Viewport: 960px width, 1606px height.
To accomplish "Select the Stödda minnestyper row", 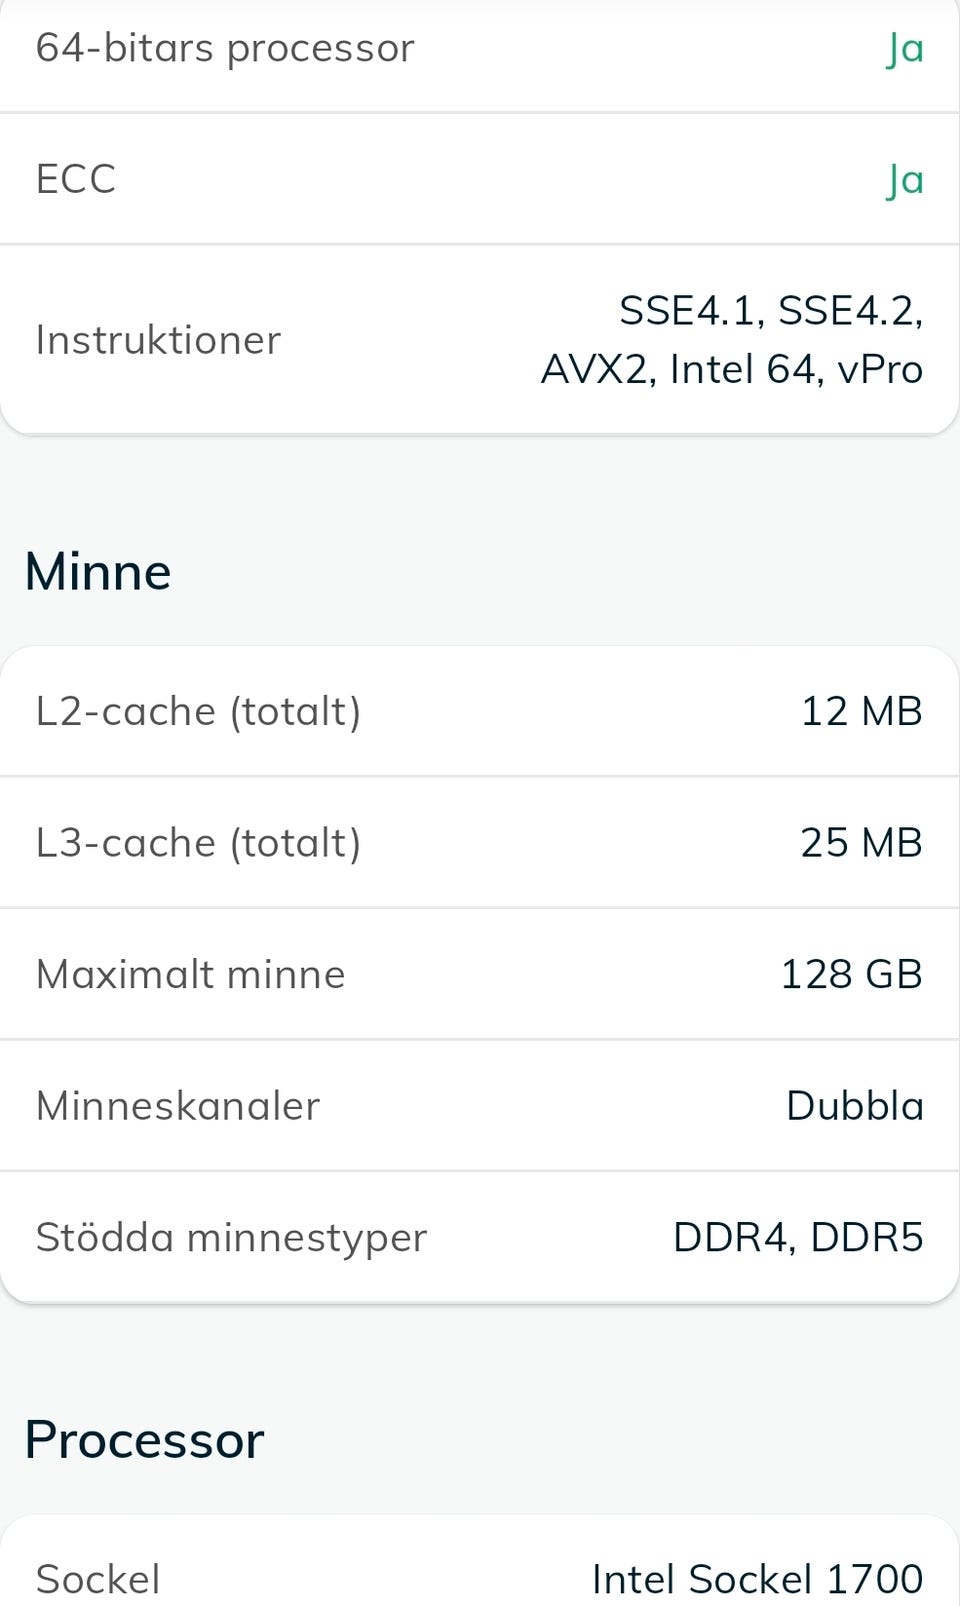I will click(x=480, y=1237).
